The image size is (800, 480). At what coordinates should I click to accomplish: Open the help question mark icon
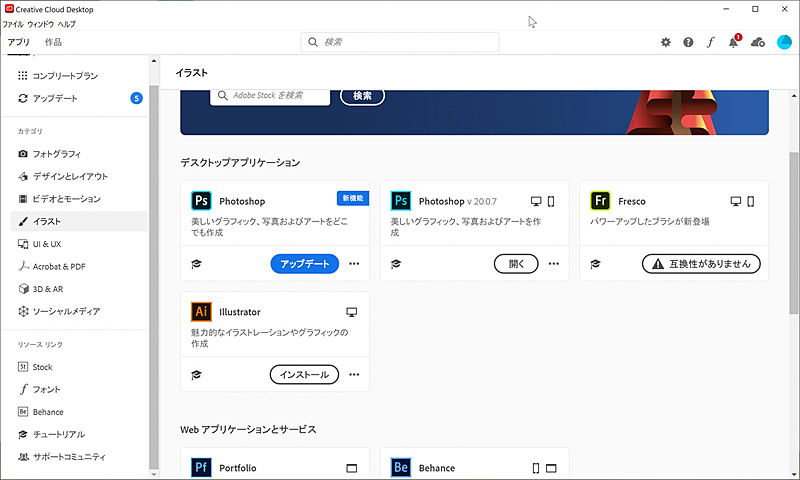[x=688, y=42]
